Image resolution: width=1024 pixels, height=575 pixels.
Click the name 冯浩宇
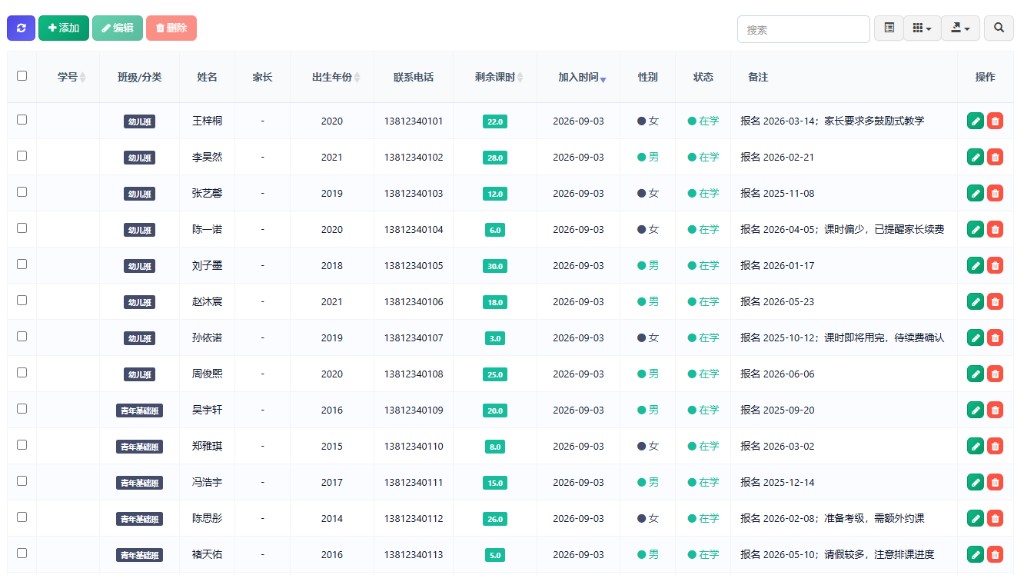coord(207,482)
